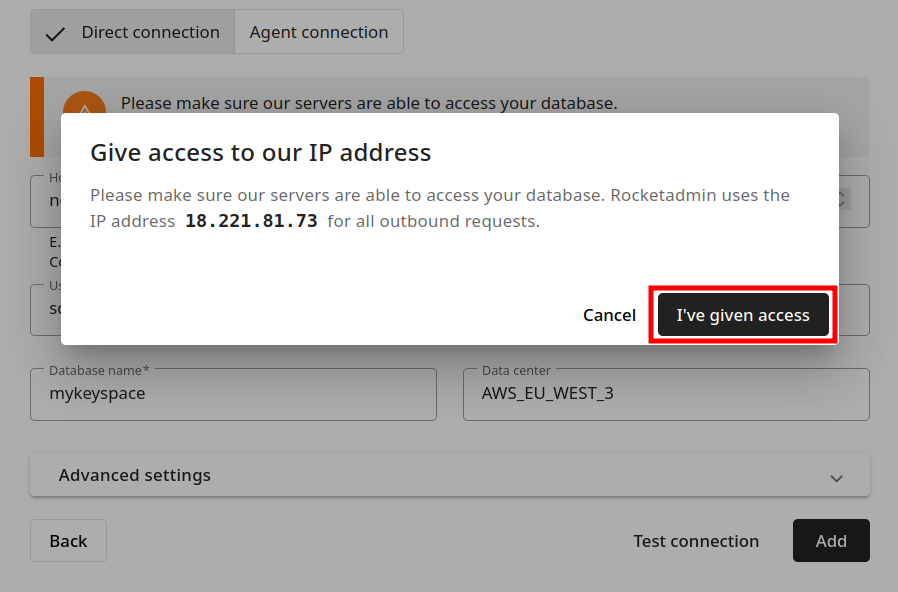Switch to Agent connection
The image size is (898, 592).
point(319,32)
